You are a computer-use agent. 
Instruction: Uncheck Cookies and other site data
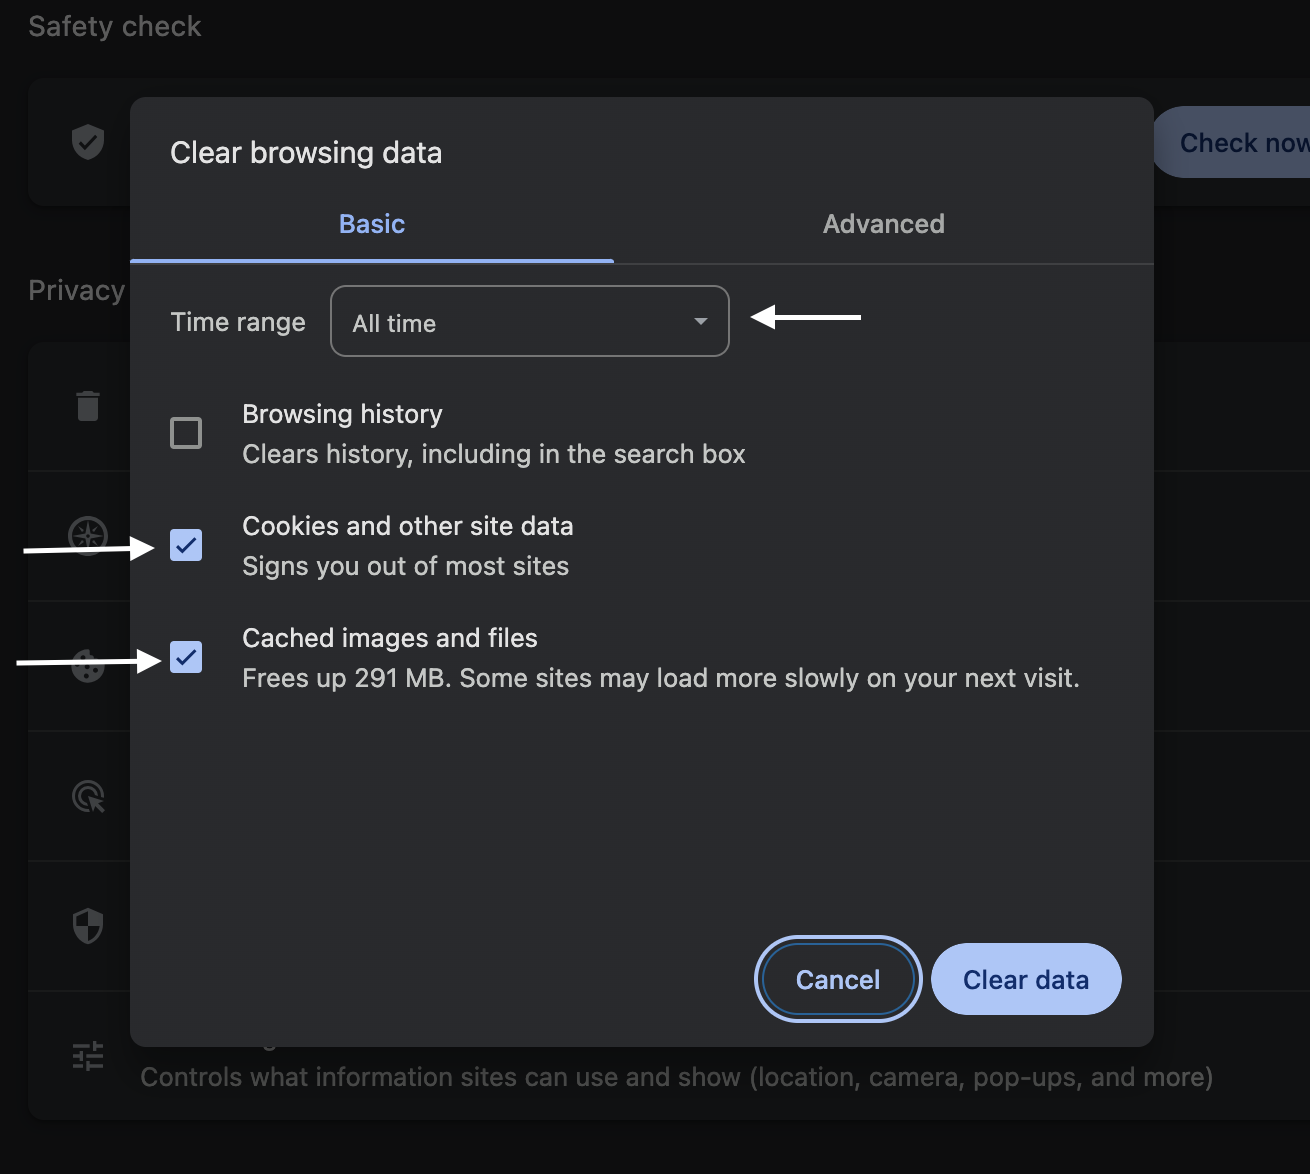click(186, 545)
